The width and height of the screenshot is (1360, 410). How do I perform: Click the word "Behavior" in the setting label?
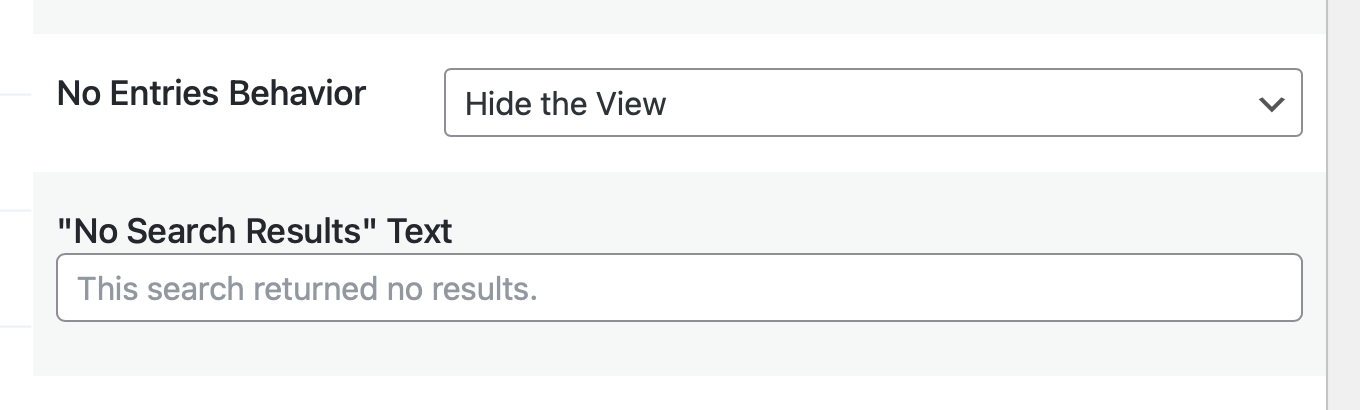(x=297, y=94)
